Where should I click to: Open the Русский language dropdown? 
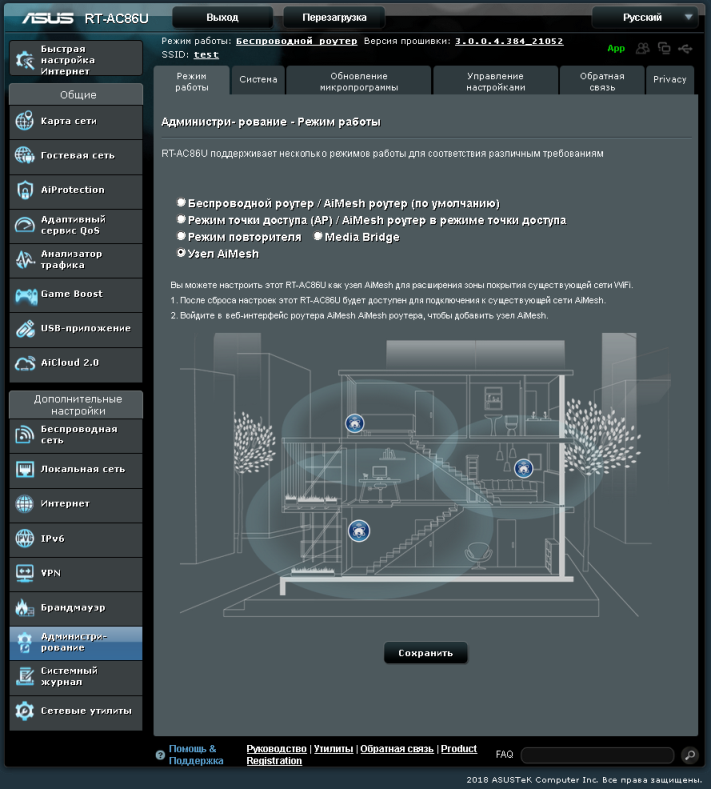point(645,18)
